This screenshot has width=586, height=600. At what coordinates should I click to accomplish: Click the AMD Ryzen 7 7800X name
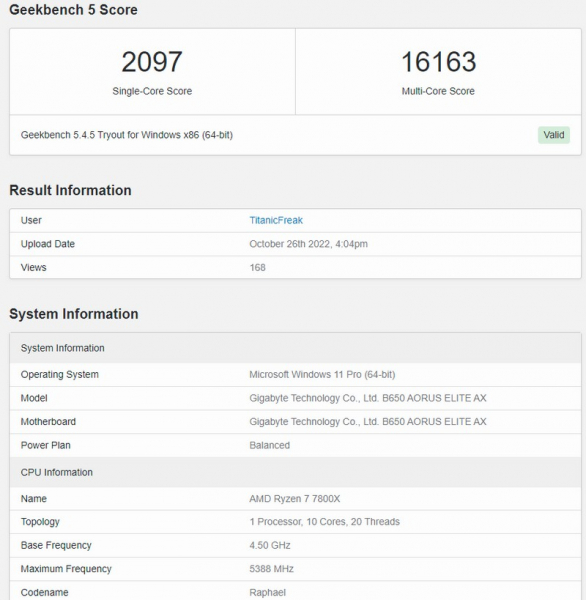point(295,499)
